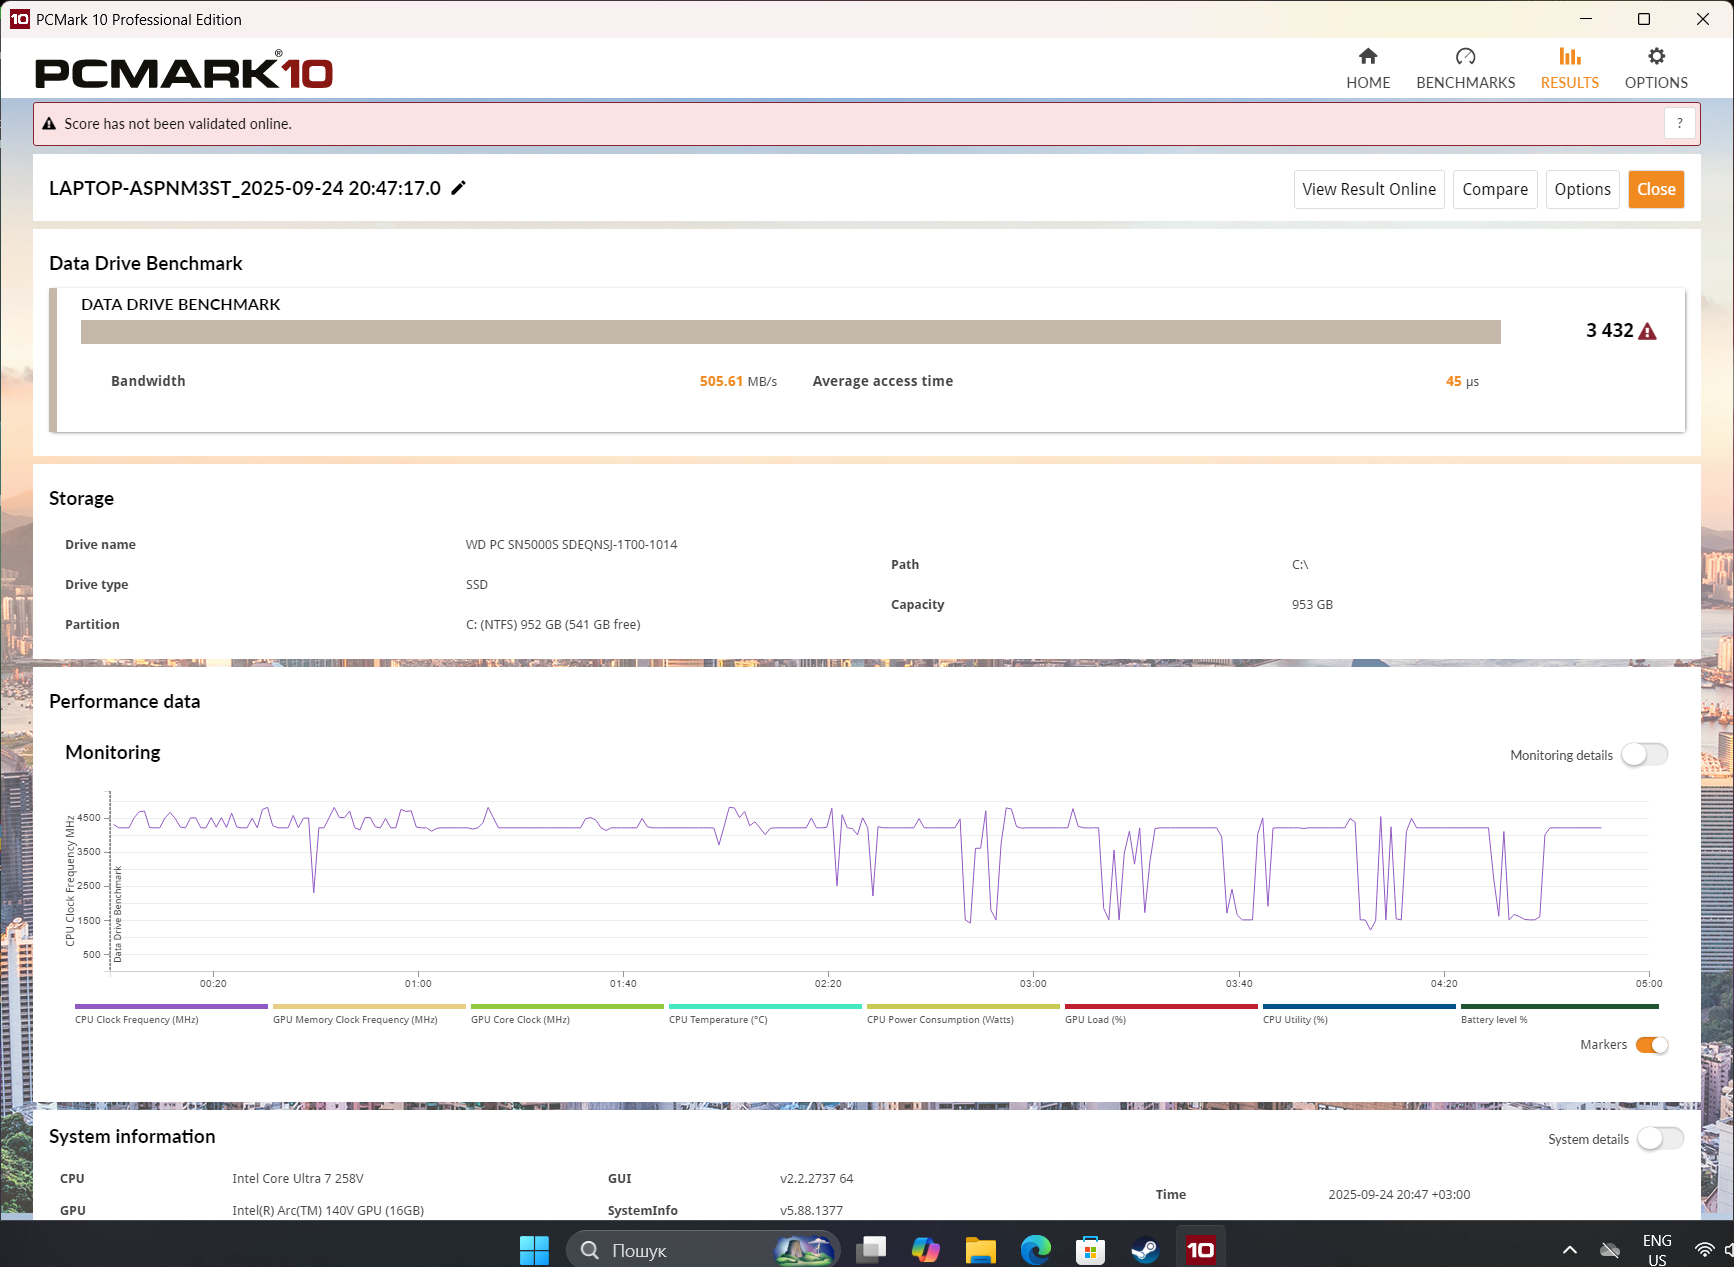Go to the HOME tab

pyautogui.click(x=1368, y=68)
